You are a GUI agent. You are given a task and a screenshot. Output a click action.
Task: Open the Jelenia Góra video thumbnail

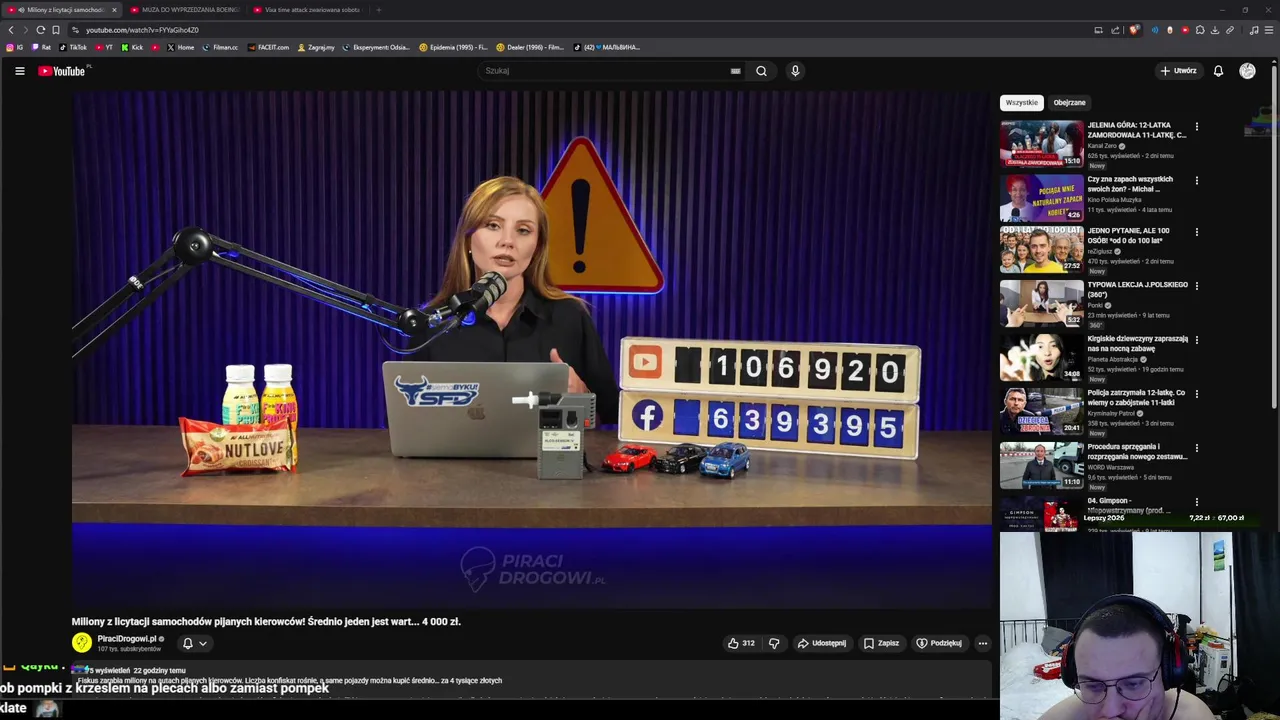point(1041,144)
